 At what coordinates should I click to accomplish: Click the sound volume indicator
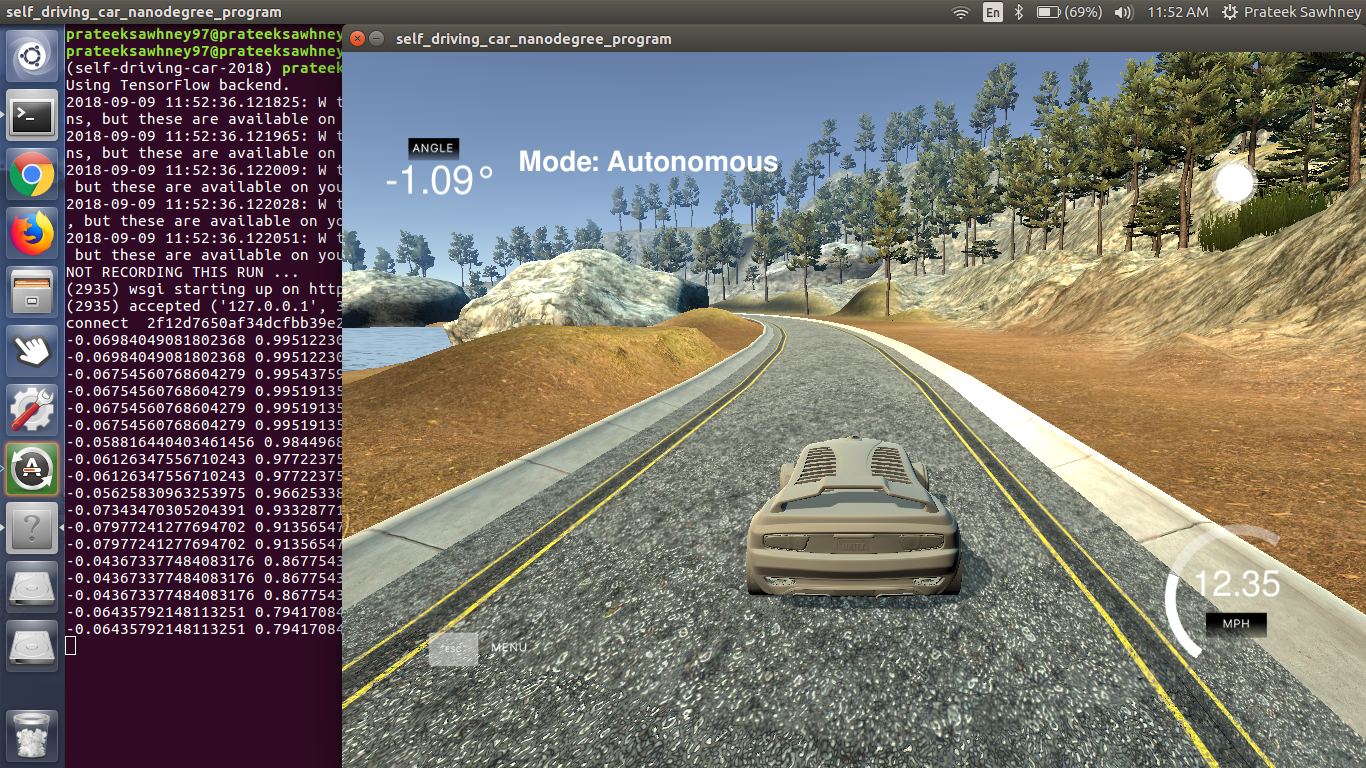tap(1123, 12)
